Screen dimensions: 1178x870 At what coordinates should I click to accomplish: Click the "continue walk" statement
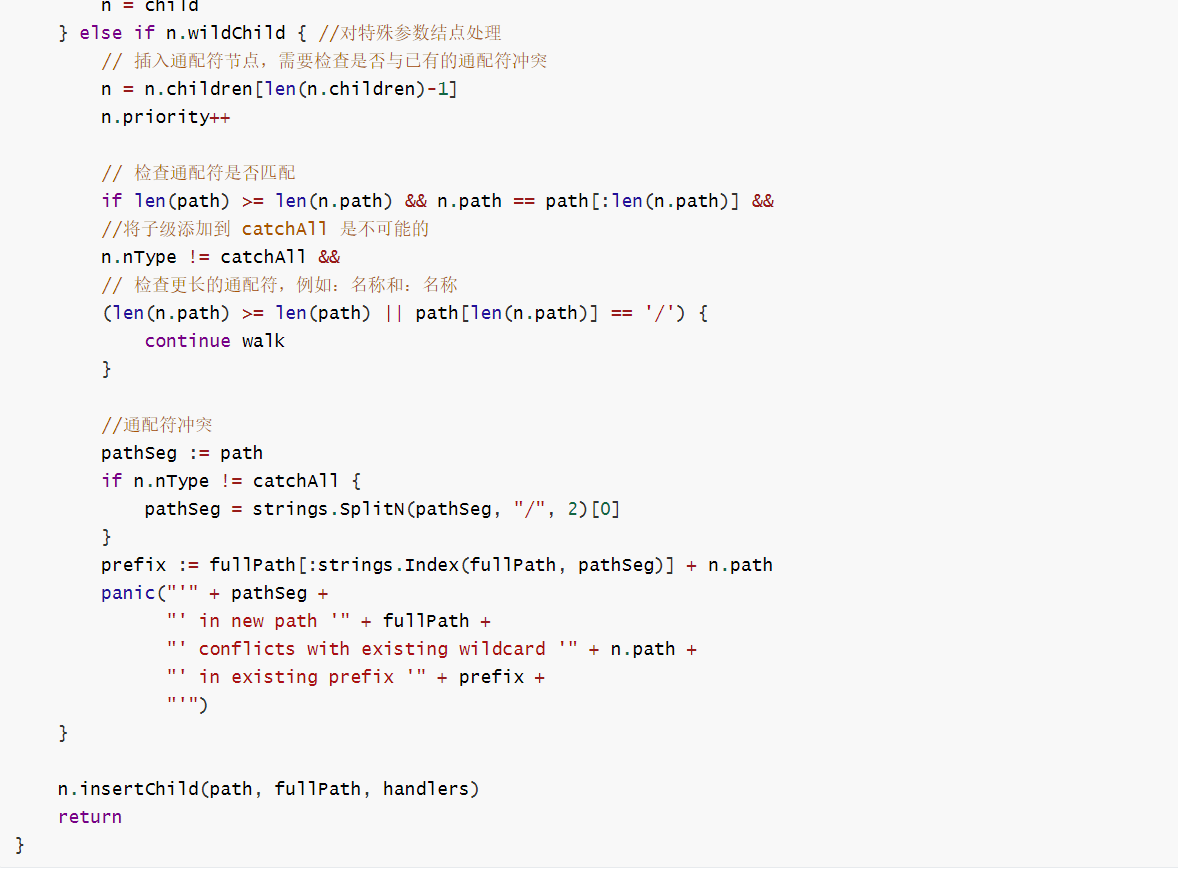(214, 341)
